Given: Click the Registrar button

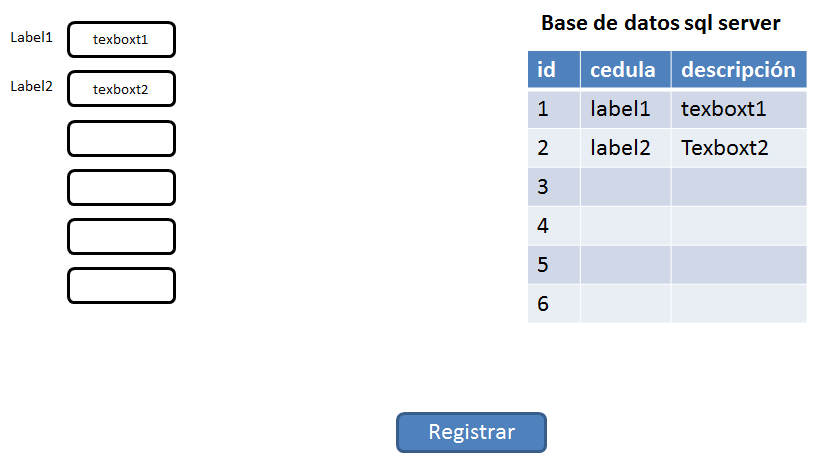Looking at the screenshot, I should click(x=471, y=432).
